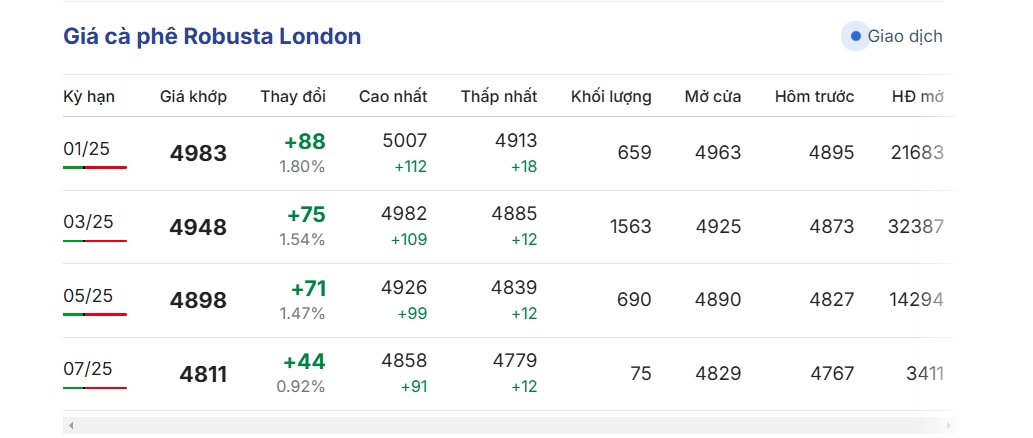Click the Hôm trước column header
1033x438 pixels.
pyautogui.click(x=814, y=97)
